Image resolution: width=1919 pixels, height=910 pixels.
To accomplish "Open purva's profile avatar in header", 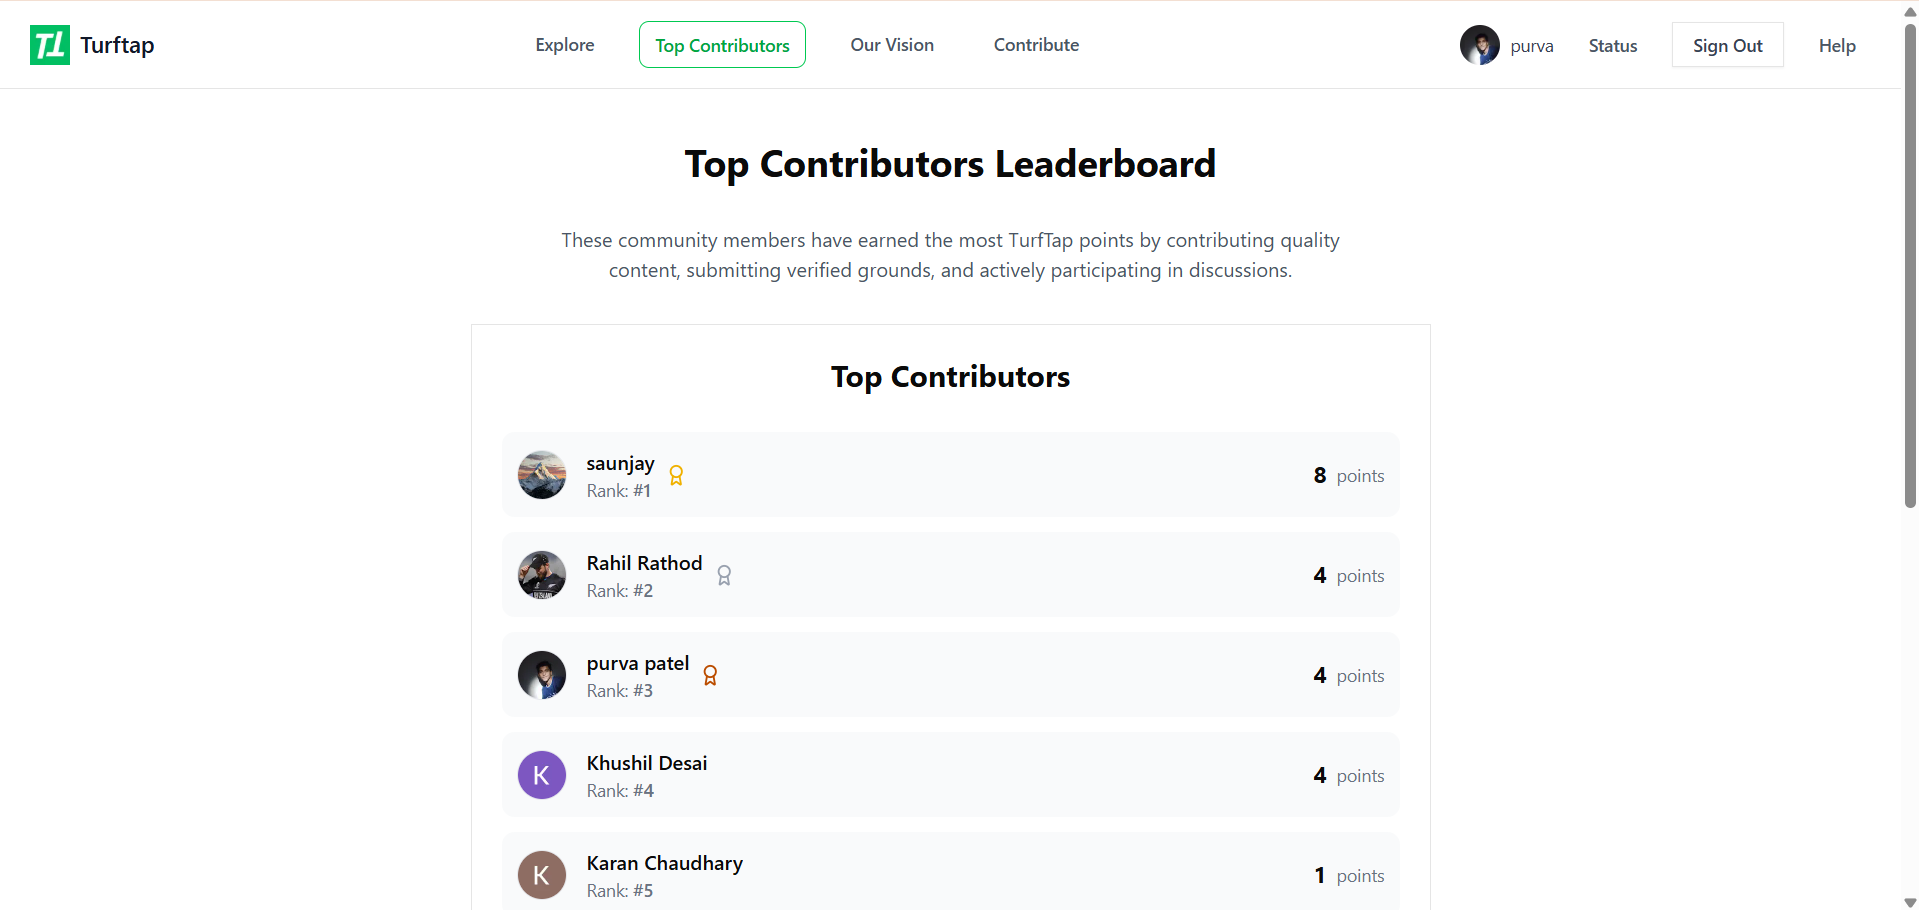I will (1480, 45).
